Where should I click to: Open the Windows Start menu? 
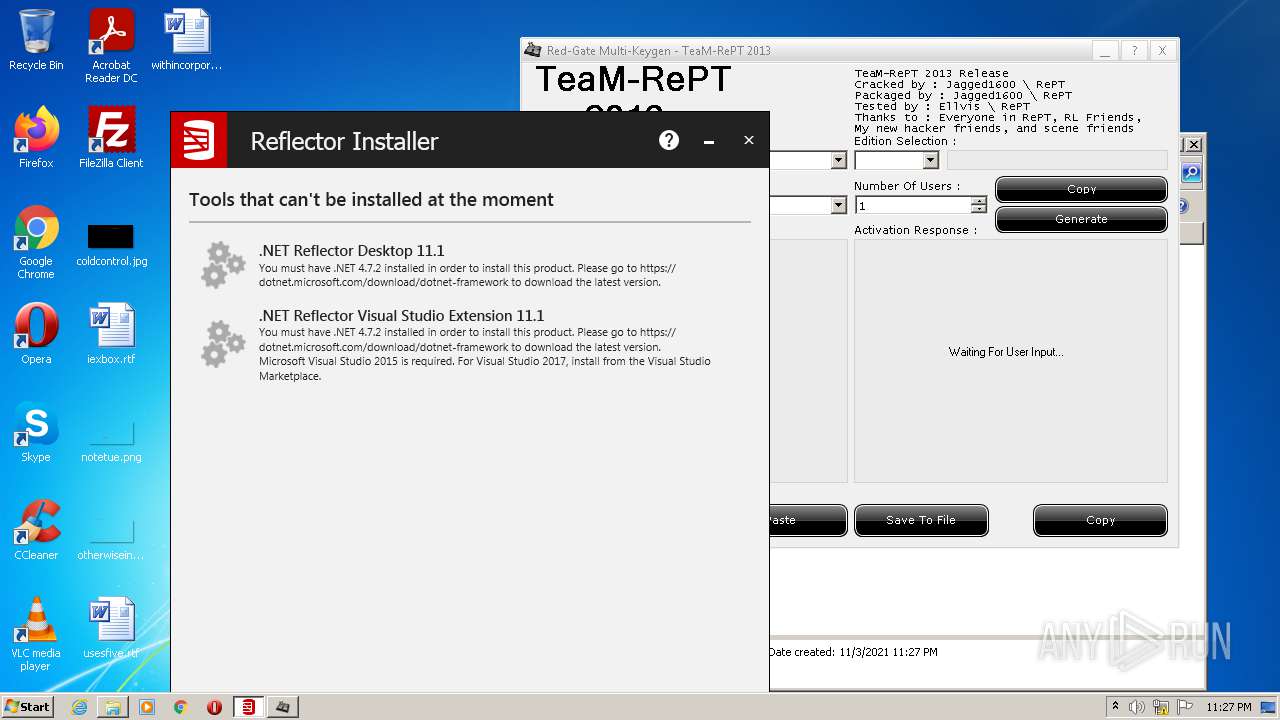[x=27, y=706]
